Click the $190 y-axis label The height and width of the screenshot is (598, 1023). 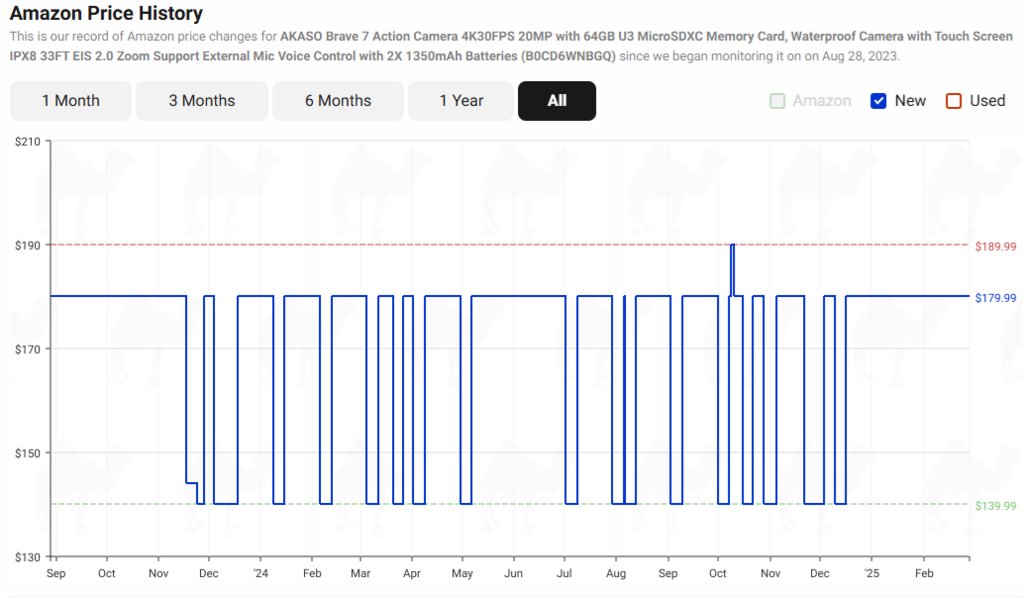coord(27,245)
